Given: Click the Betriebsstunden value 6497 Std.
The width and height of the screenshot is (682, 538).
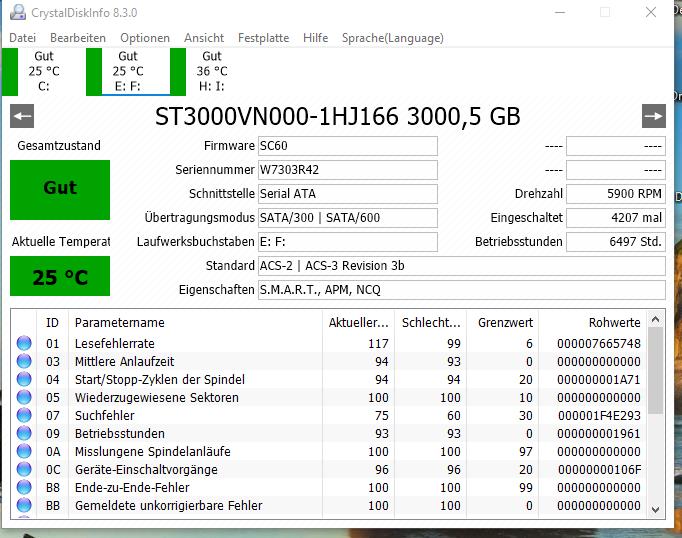Looking at the screenshot, I should pyautogui.click(x=616, y=241).
